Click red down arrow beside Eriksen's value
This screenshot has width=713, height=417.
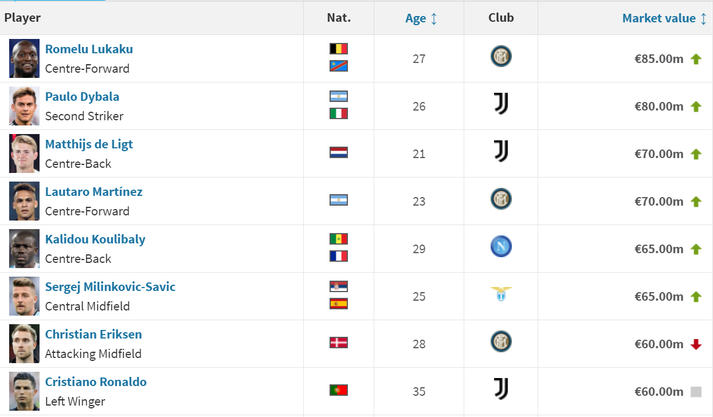click(695, 344)
